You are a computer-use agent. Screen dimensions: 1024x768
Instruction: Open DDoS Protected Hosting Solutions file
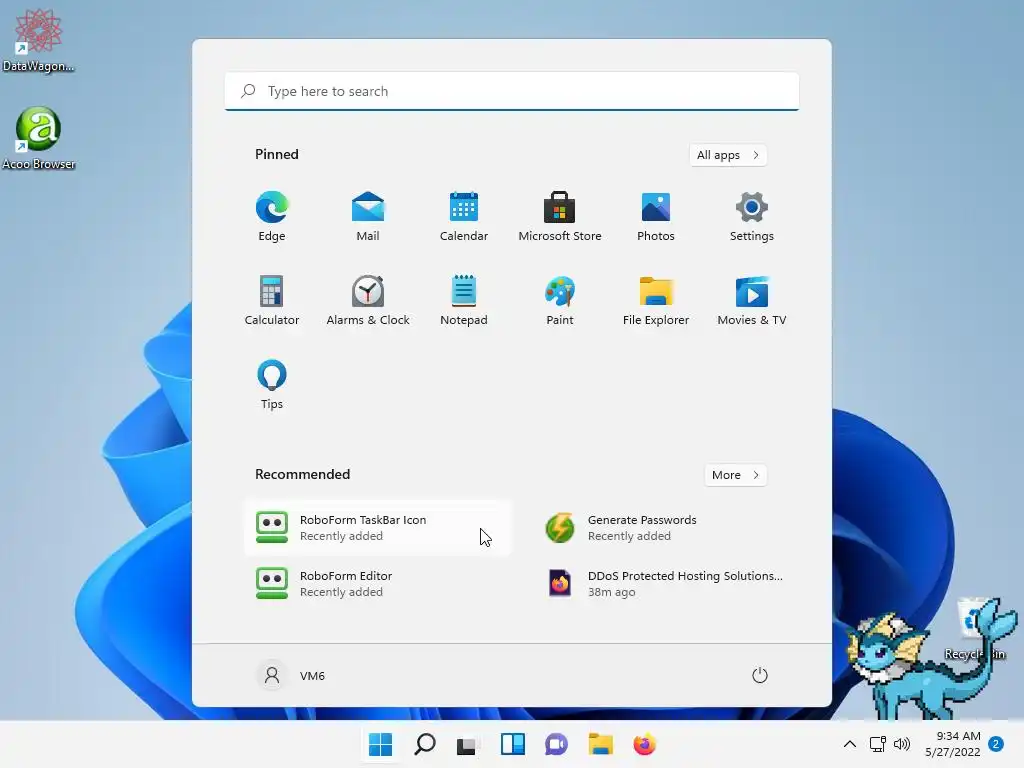click(665, 584)
